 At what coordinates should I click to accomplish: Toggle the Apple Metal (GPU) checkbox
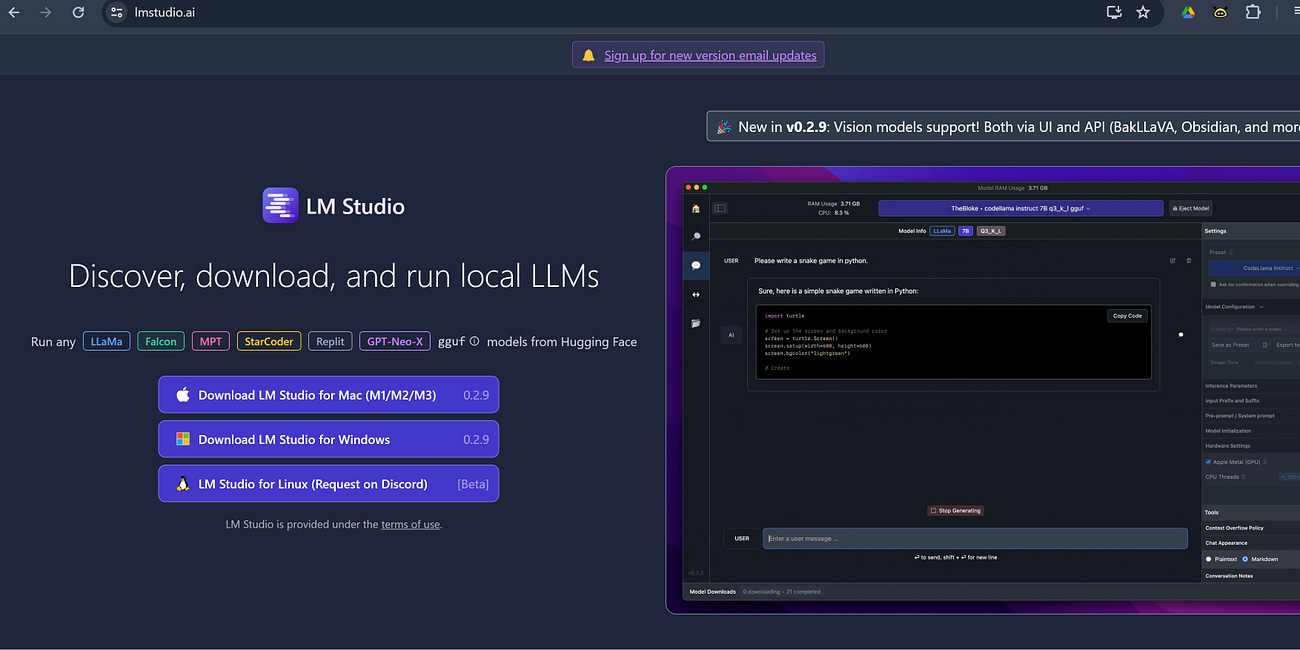[x=1209, y=462]
